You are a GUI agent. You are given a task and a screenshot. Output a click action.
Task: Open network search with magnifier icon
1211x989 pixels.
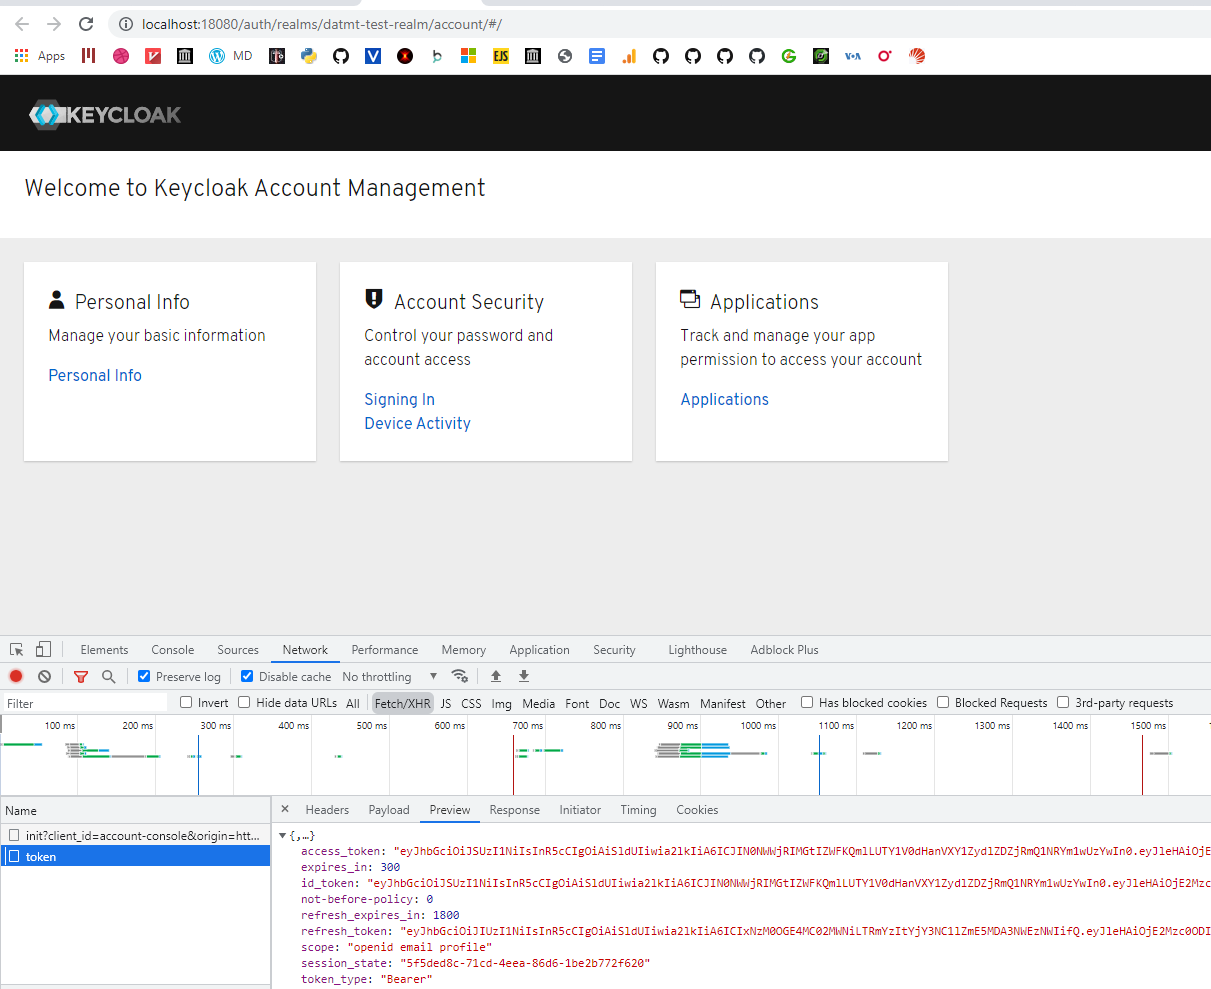[x=109, y=676]
